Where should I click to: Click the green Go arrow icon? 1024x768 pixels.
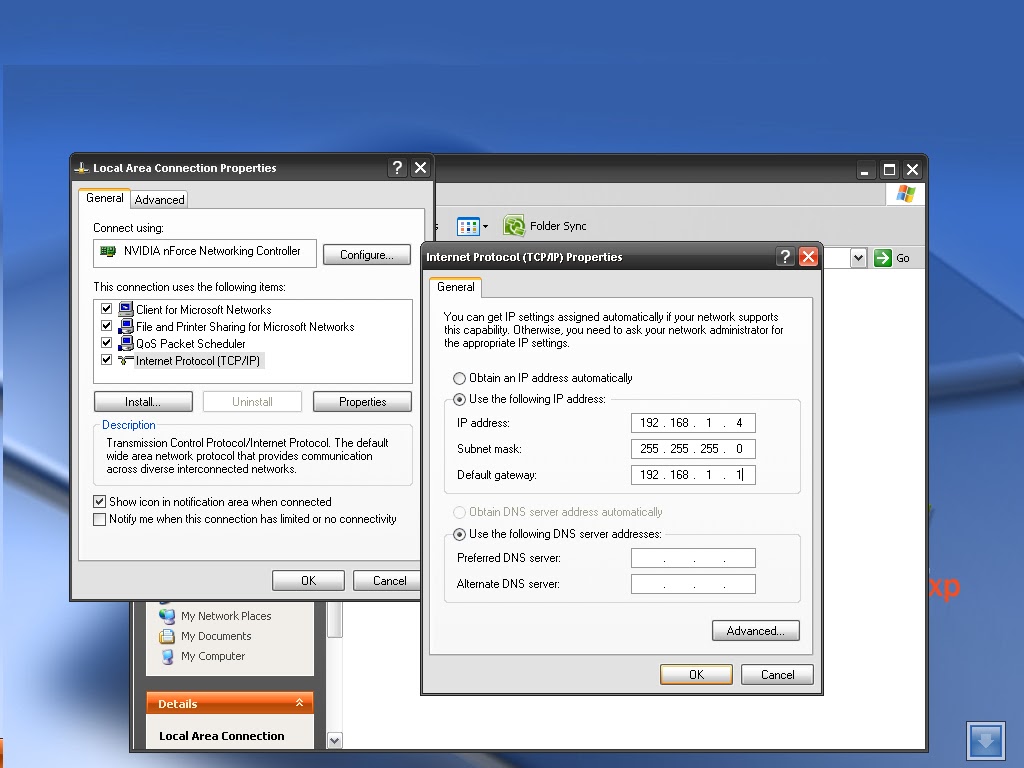click(882, 258)
